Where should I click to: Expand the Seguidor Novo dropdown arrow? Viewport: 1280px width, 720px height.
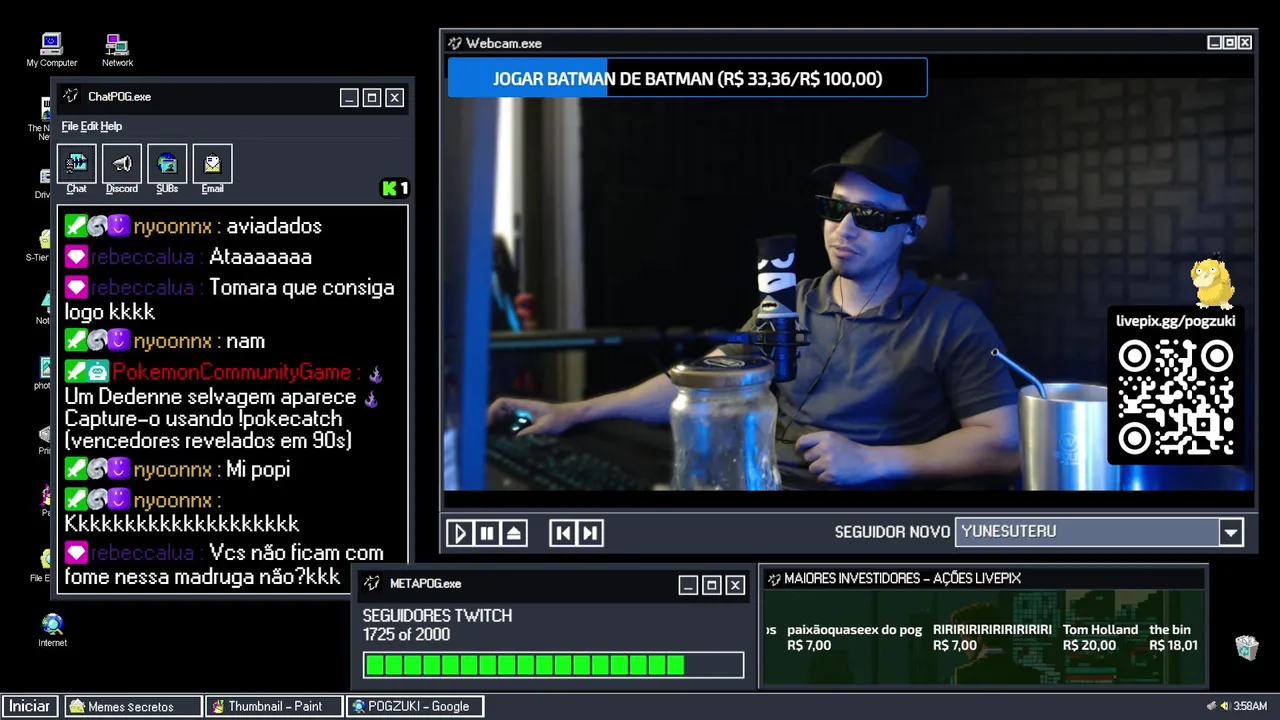coord(1231,532)
